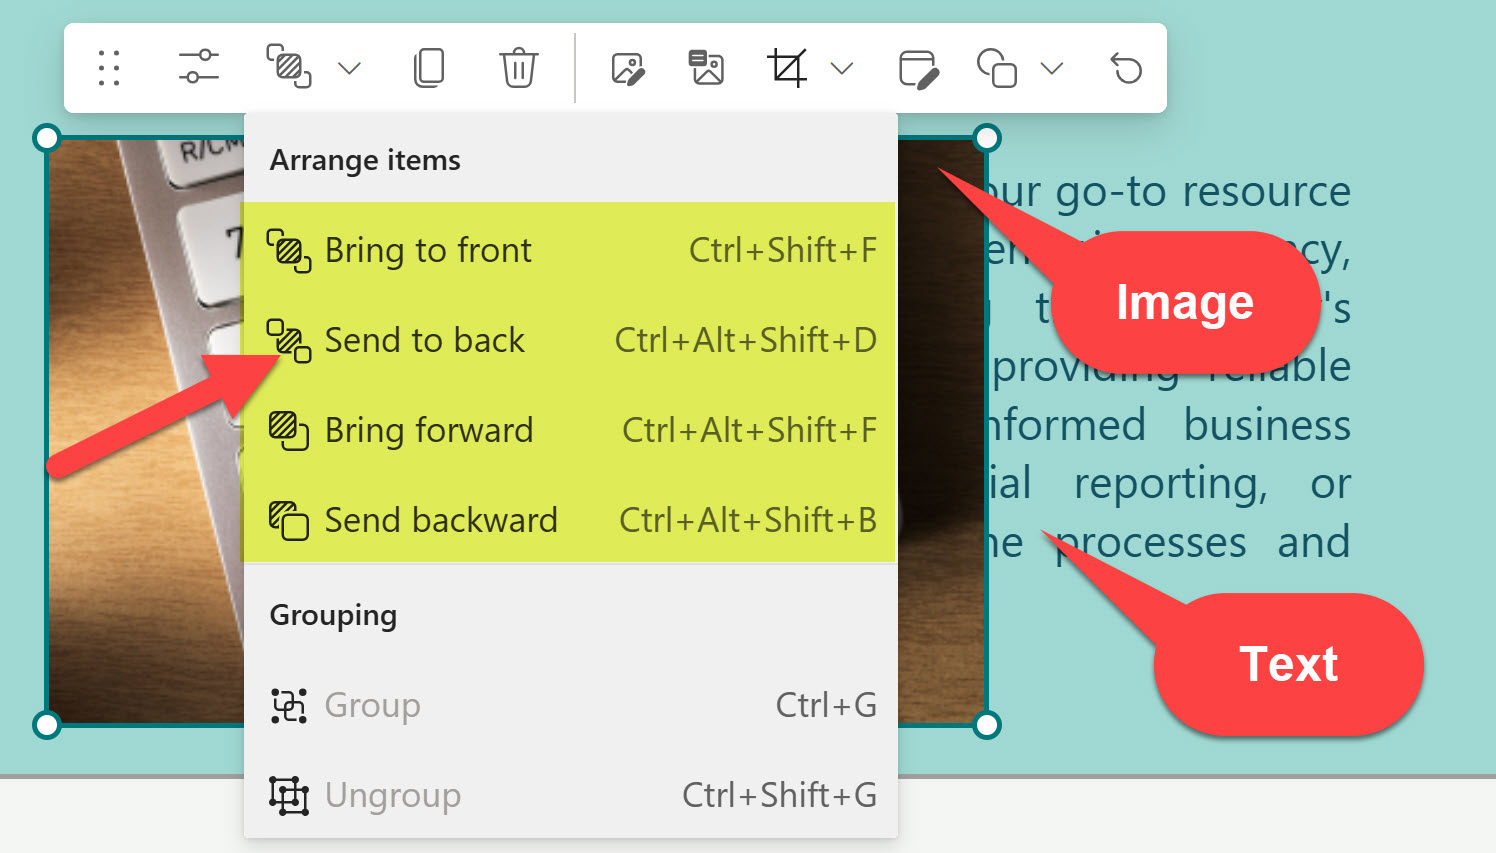Open the image adjustment controls

(x=197, y=68)
